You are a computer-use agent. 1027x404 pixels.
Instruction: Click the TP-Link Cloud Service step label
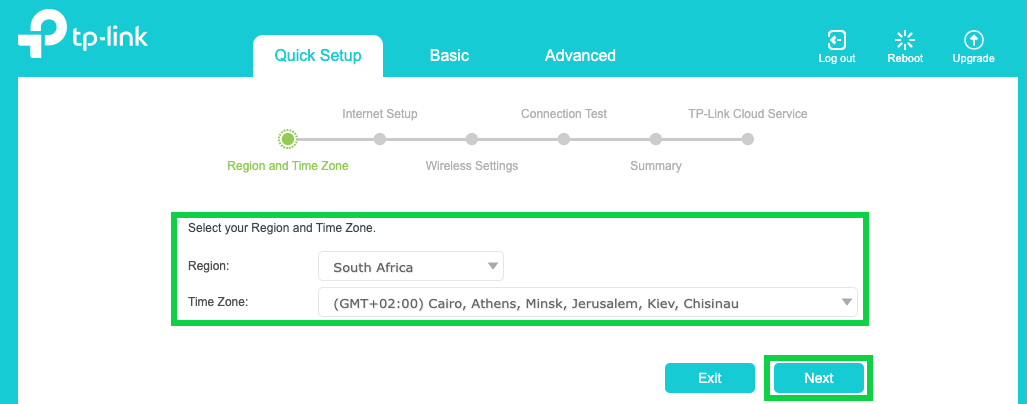tap(747, 114)
